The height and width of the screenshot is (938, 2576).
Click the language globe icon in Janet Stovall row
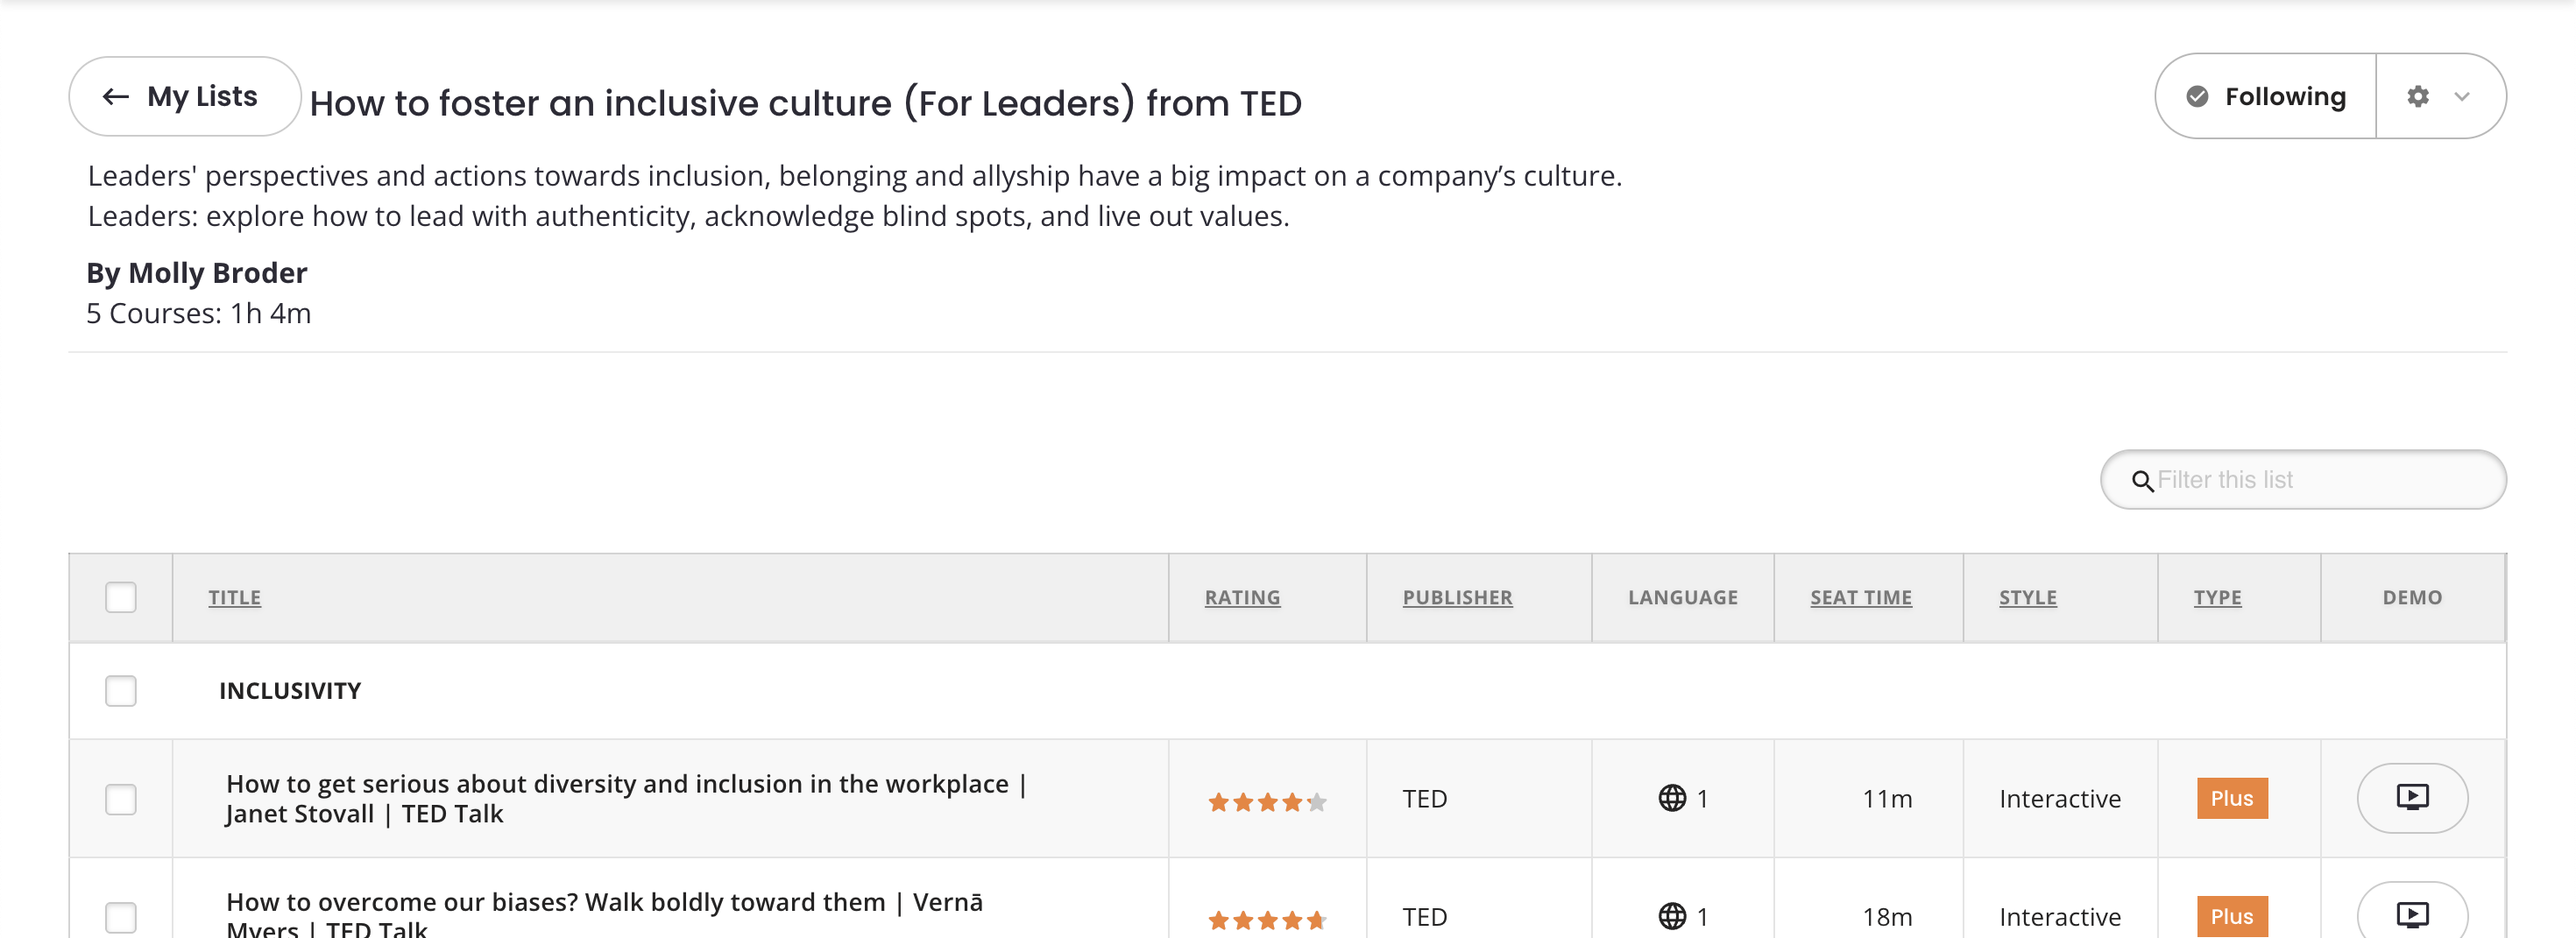coord(1671,798)
